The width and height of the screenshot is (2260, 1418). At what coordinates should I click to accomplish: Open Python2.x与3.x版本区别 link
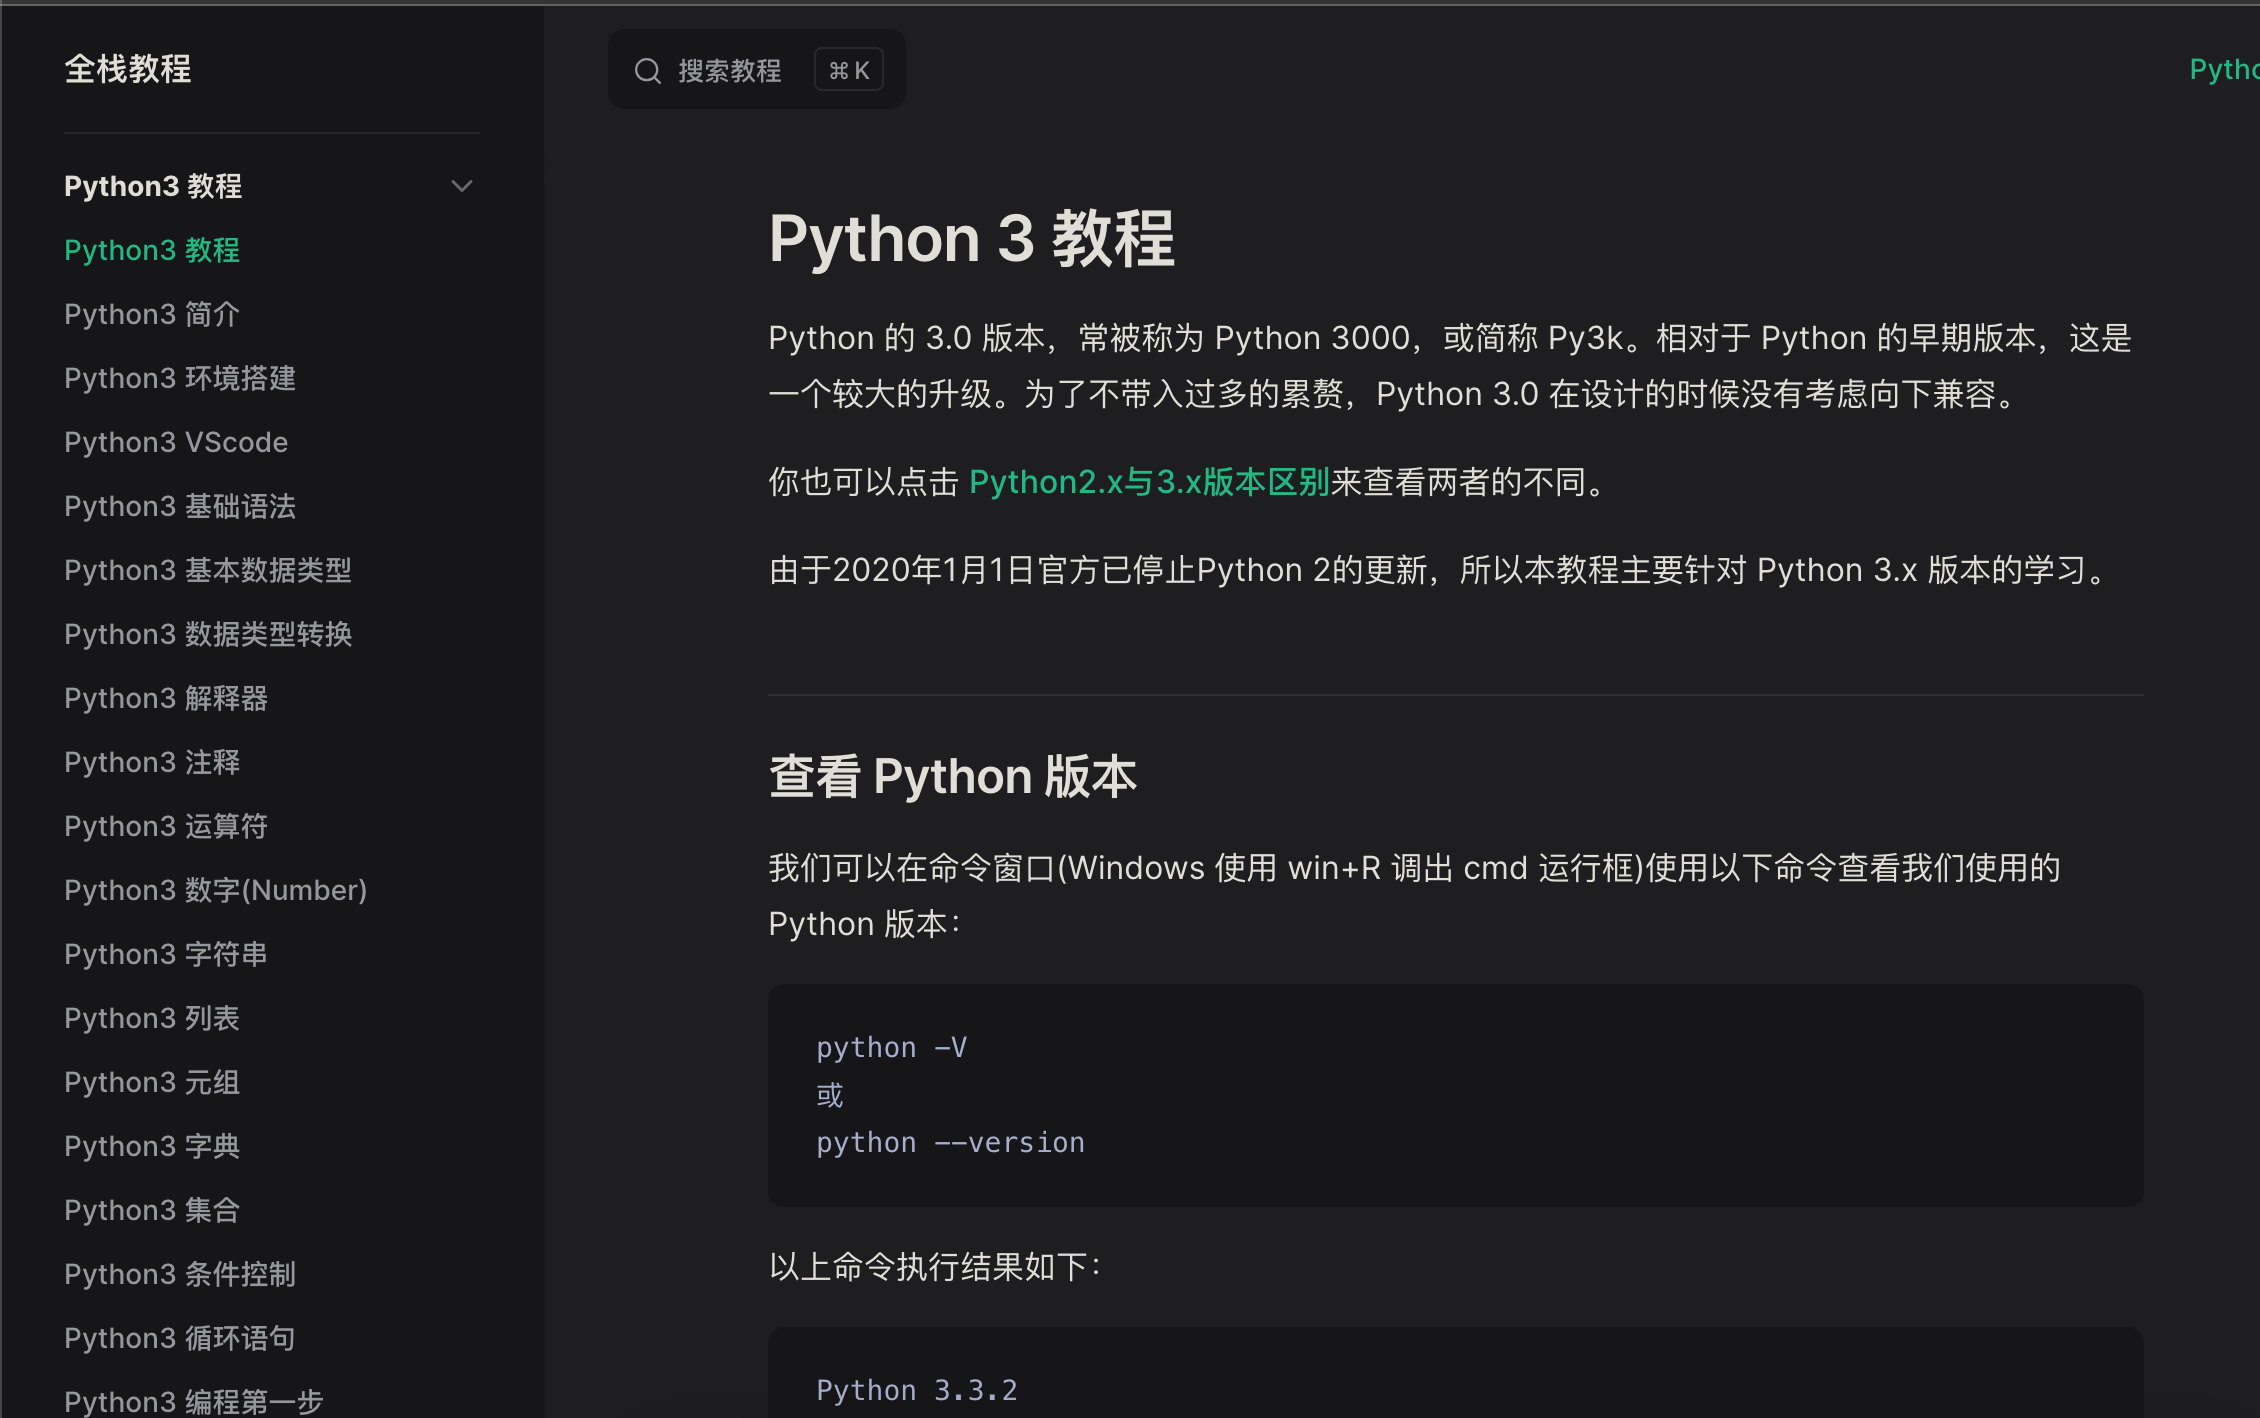[1148, 483]
